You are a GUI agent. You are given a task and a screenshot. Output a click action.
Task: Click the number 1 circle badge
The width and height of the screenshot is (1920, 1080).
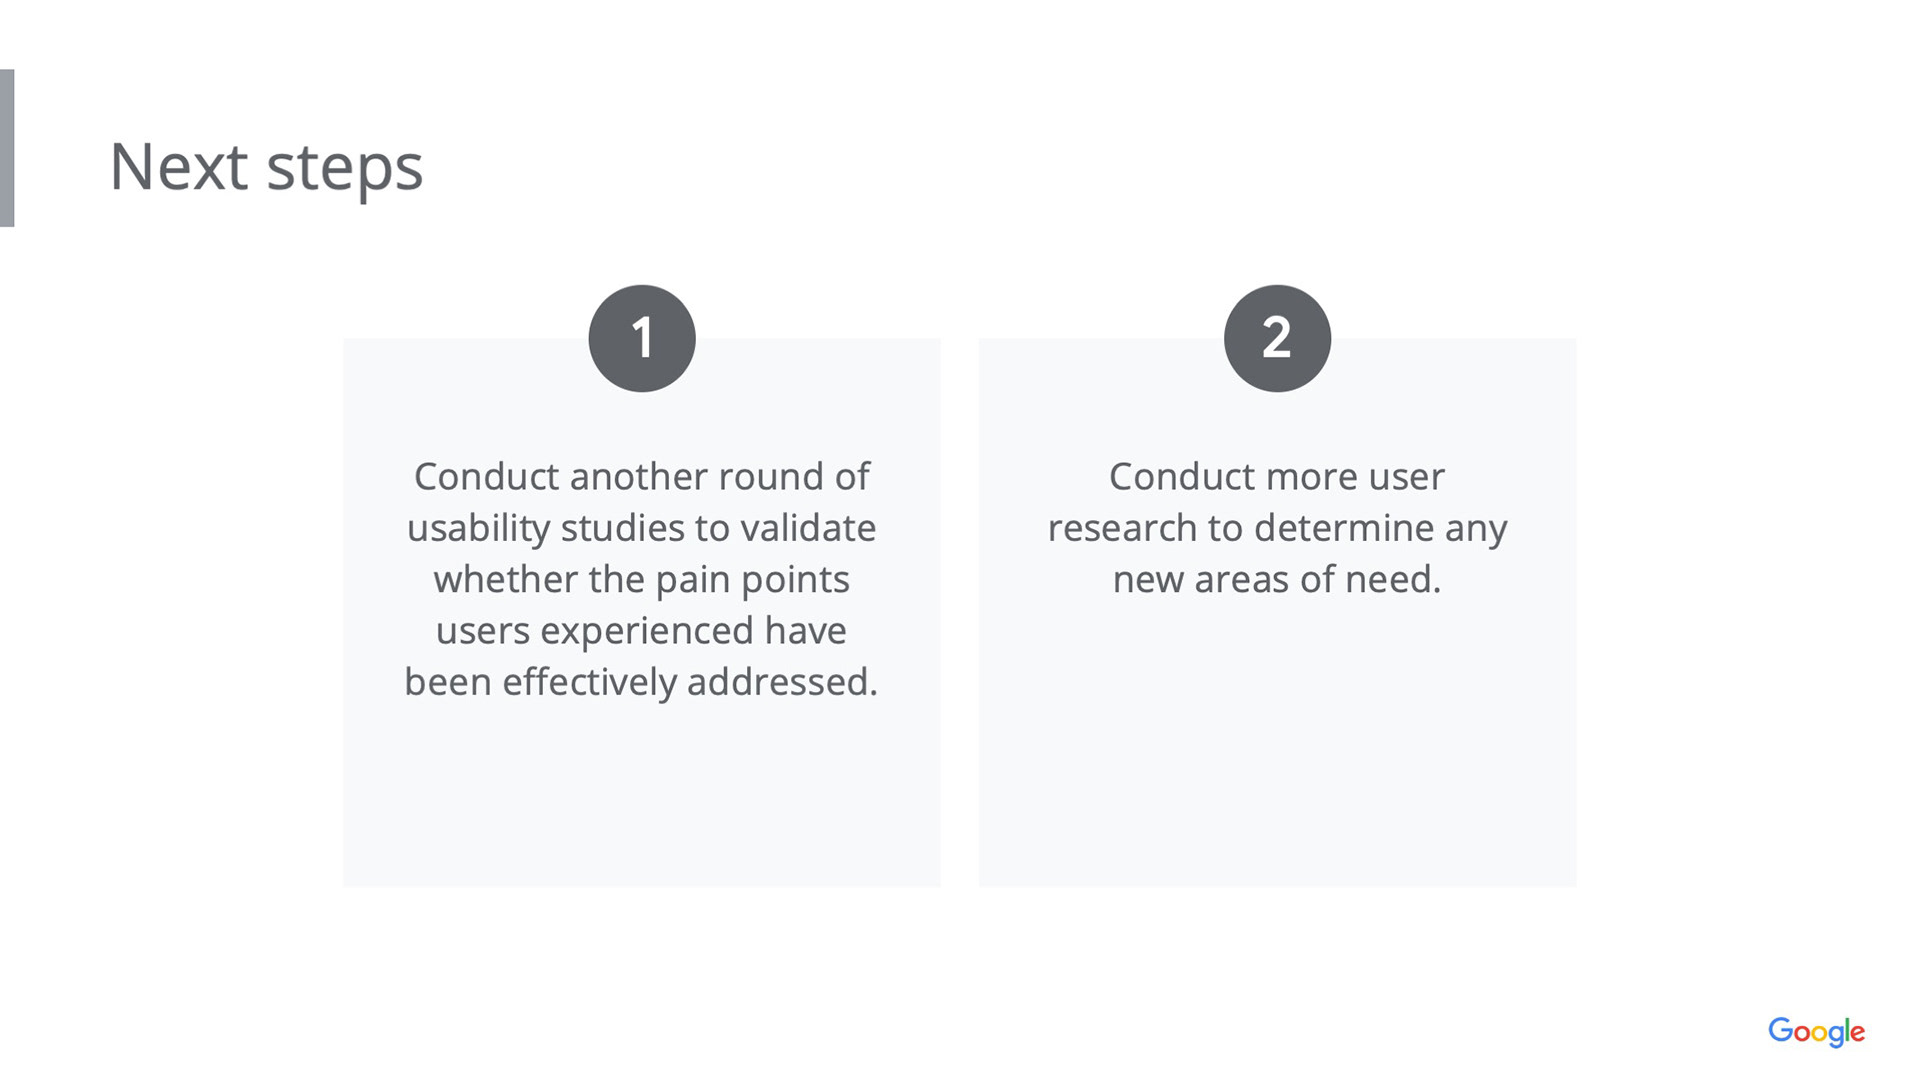click(642, 338)
